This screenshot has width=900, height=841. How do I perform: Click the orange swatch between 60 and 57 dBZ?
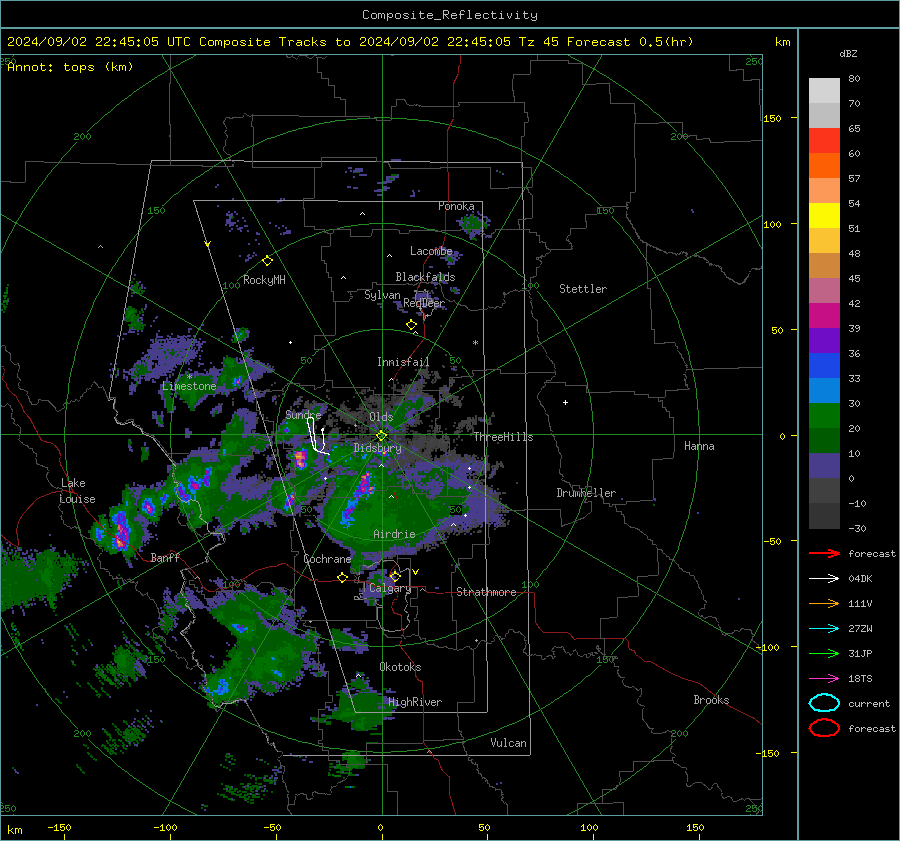tap(824, 166)
